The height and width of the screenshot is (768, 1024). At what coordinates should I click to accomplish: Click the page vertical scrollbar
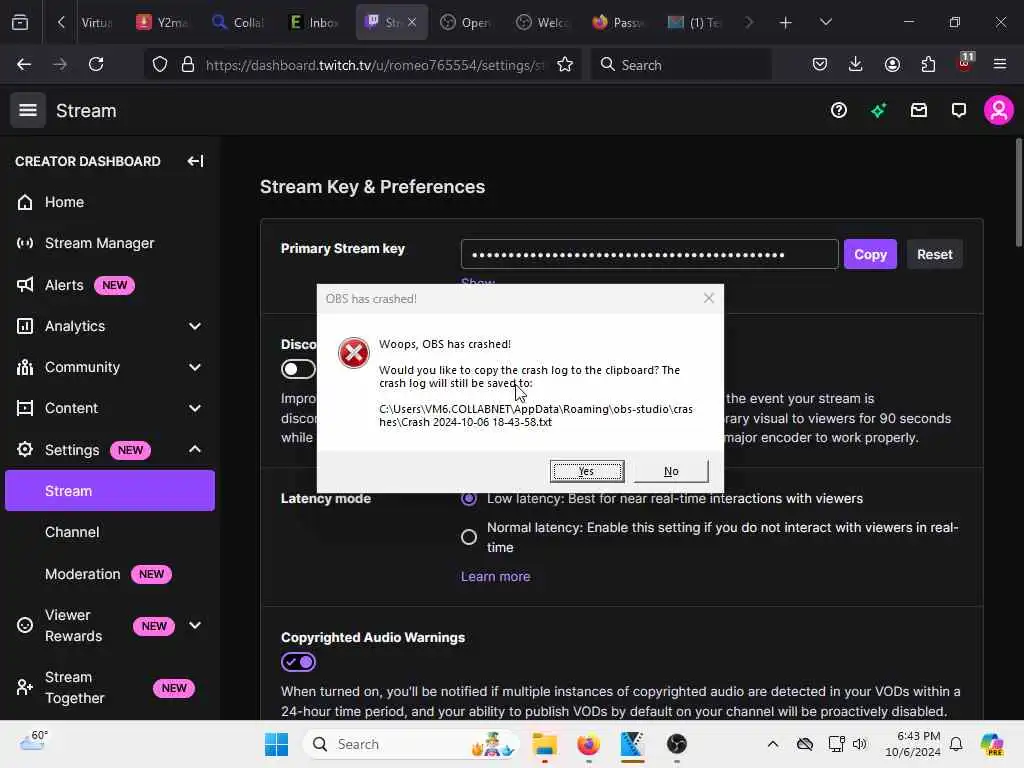1018,193
